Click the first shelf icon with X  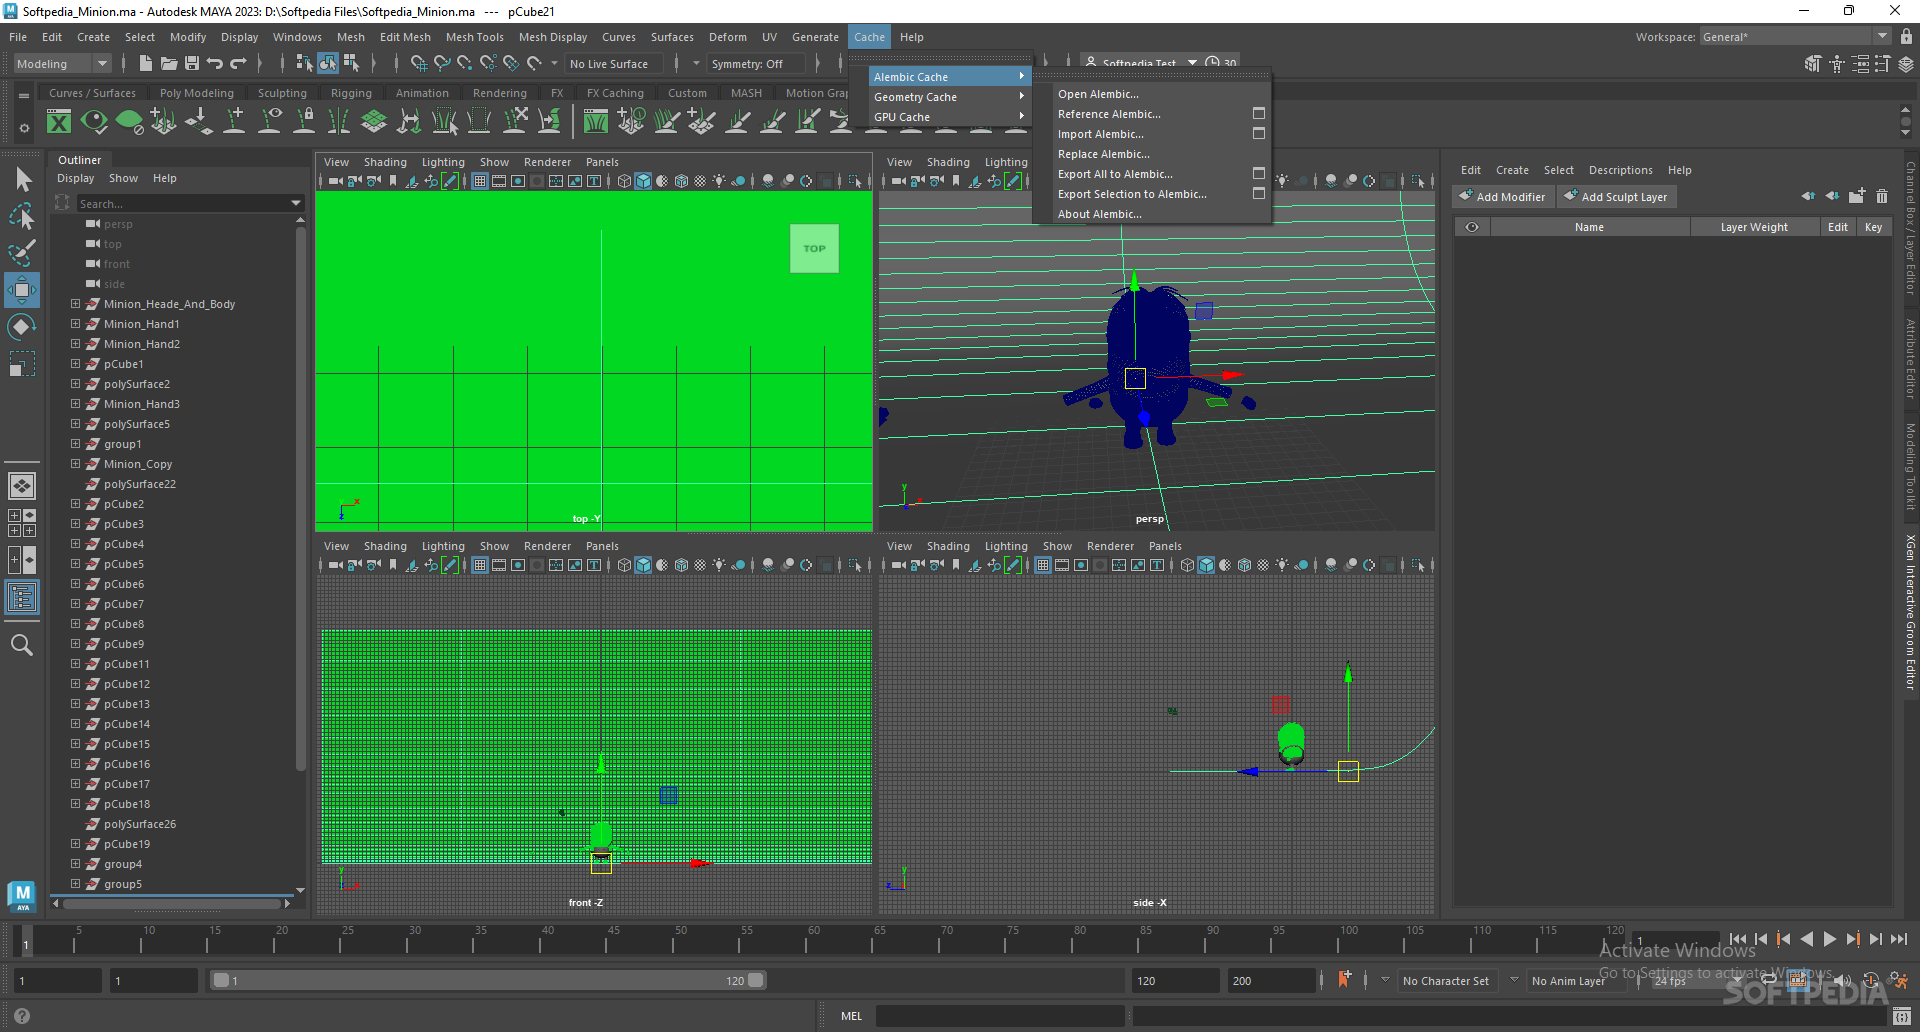point(59,122)
